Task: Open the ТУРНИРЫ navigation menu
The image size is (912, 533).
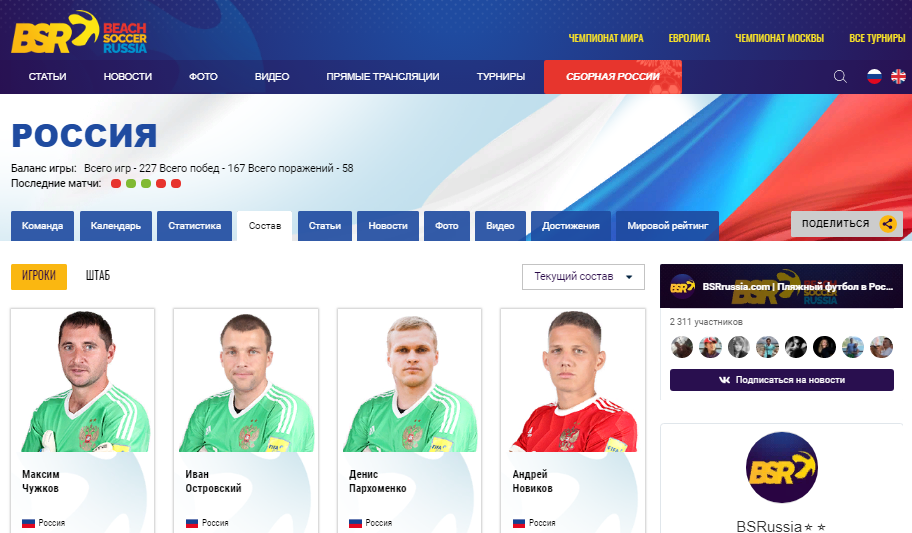Action: tap(501, 77)
